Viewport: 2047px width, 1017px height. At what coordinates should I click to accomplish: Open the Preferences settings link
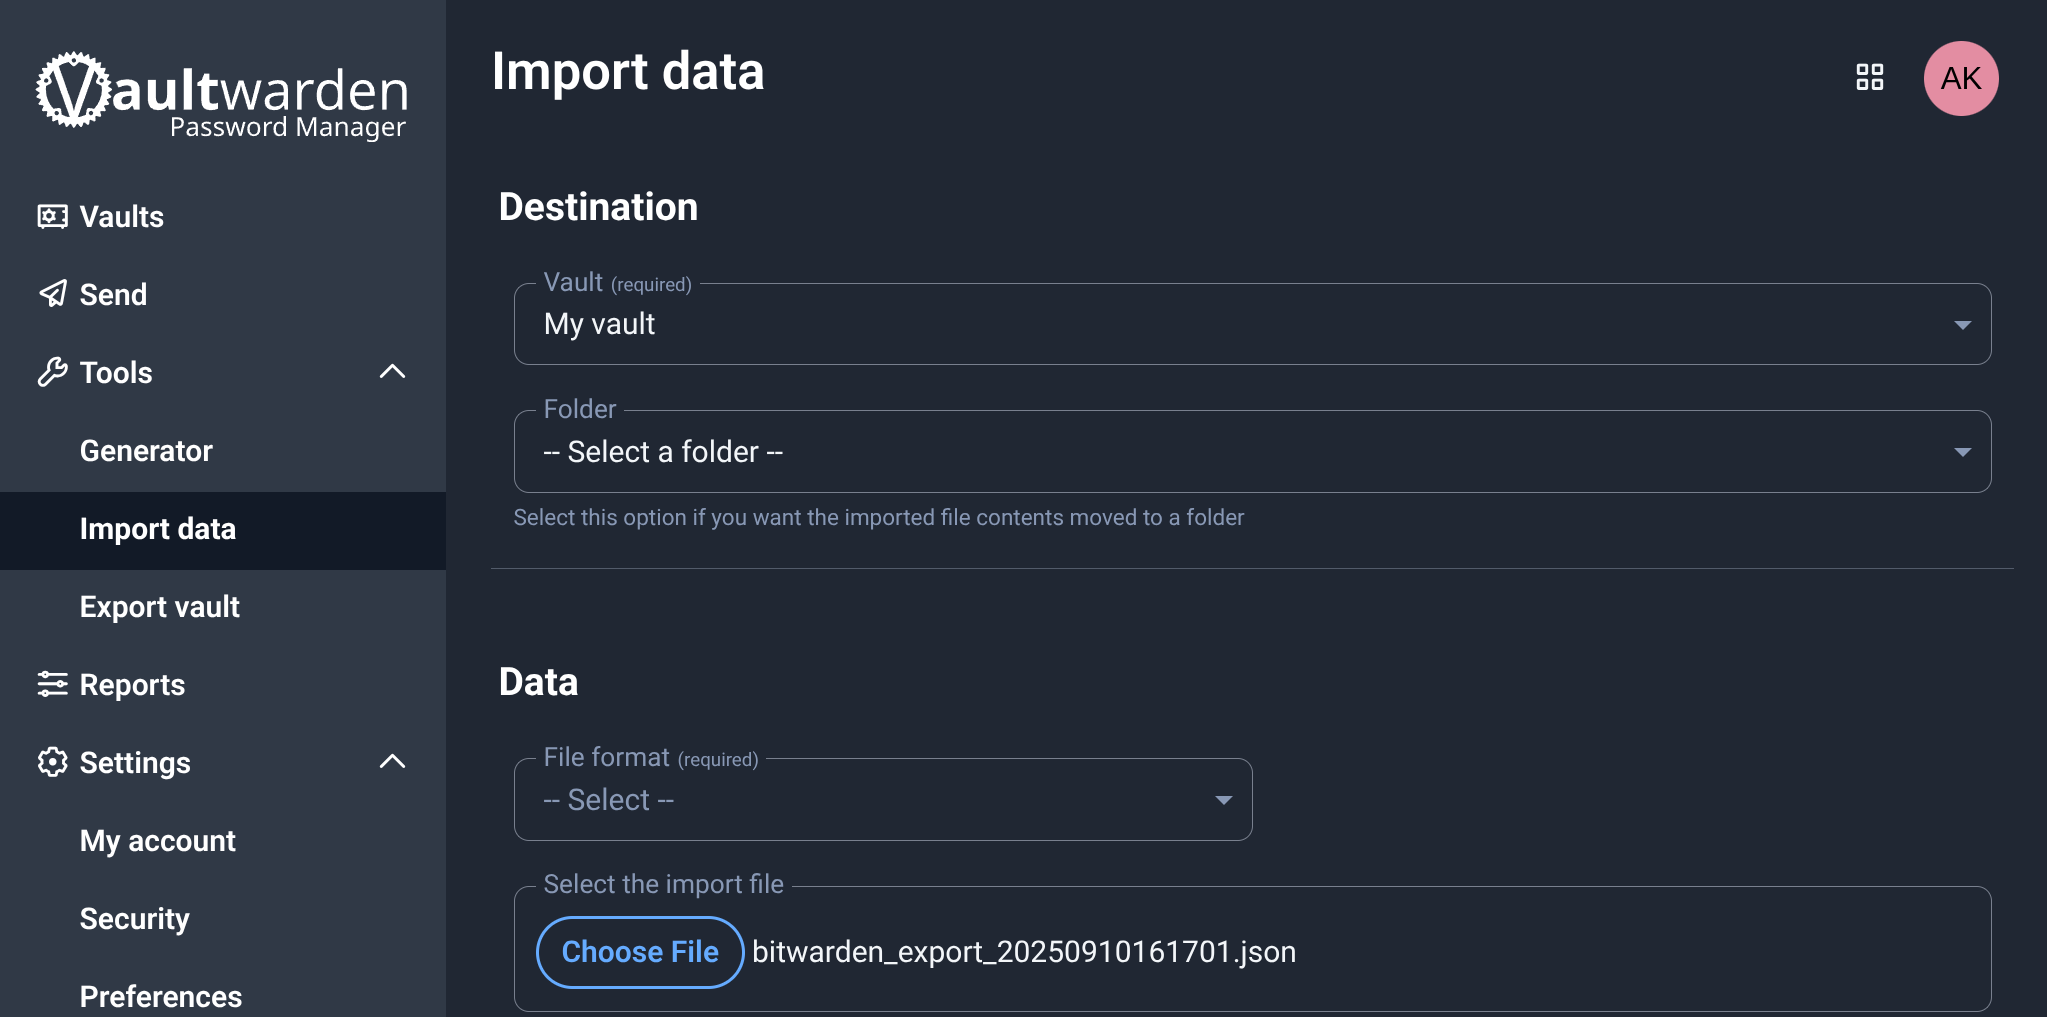tap(161, 996)
